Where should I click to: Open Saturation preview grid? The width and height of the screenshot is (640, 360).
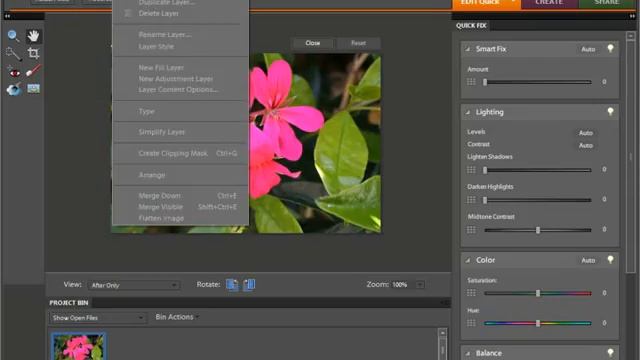point(471,293)
